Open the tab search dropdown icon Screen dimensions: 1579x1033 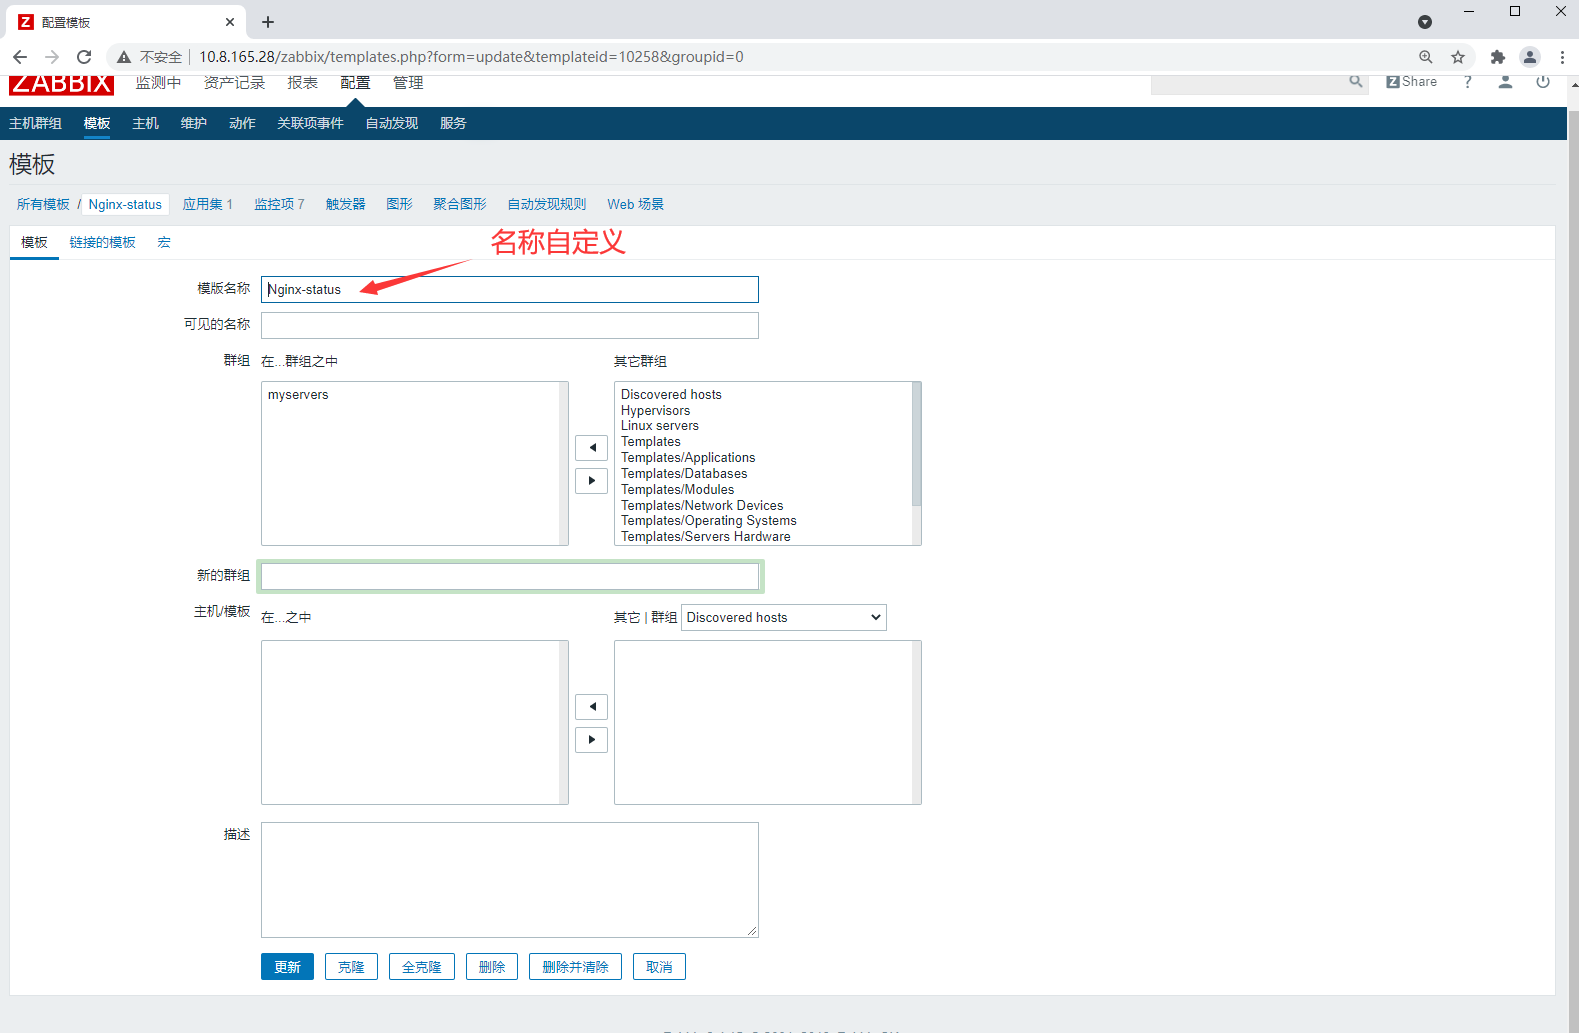pos(1425,22)
